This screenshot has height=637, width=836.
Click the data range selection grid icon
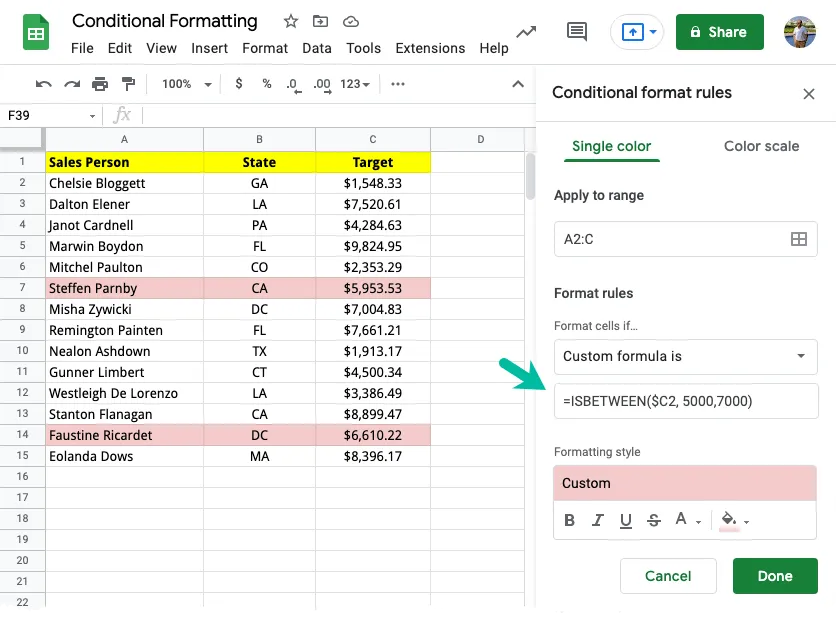tap(799, 239)
